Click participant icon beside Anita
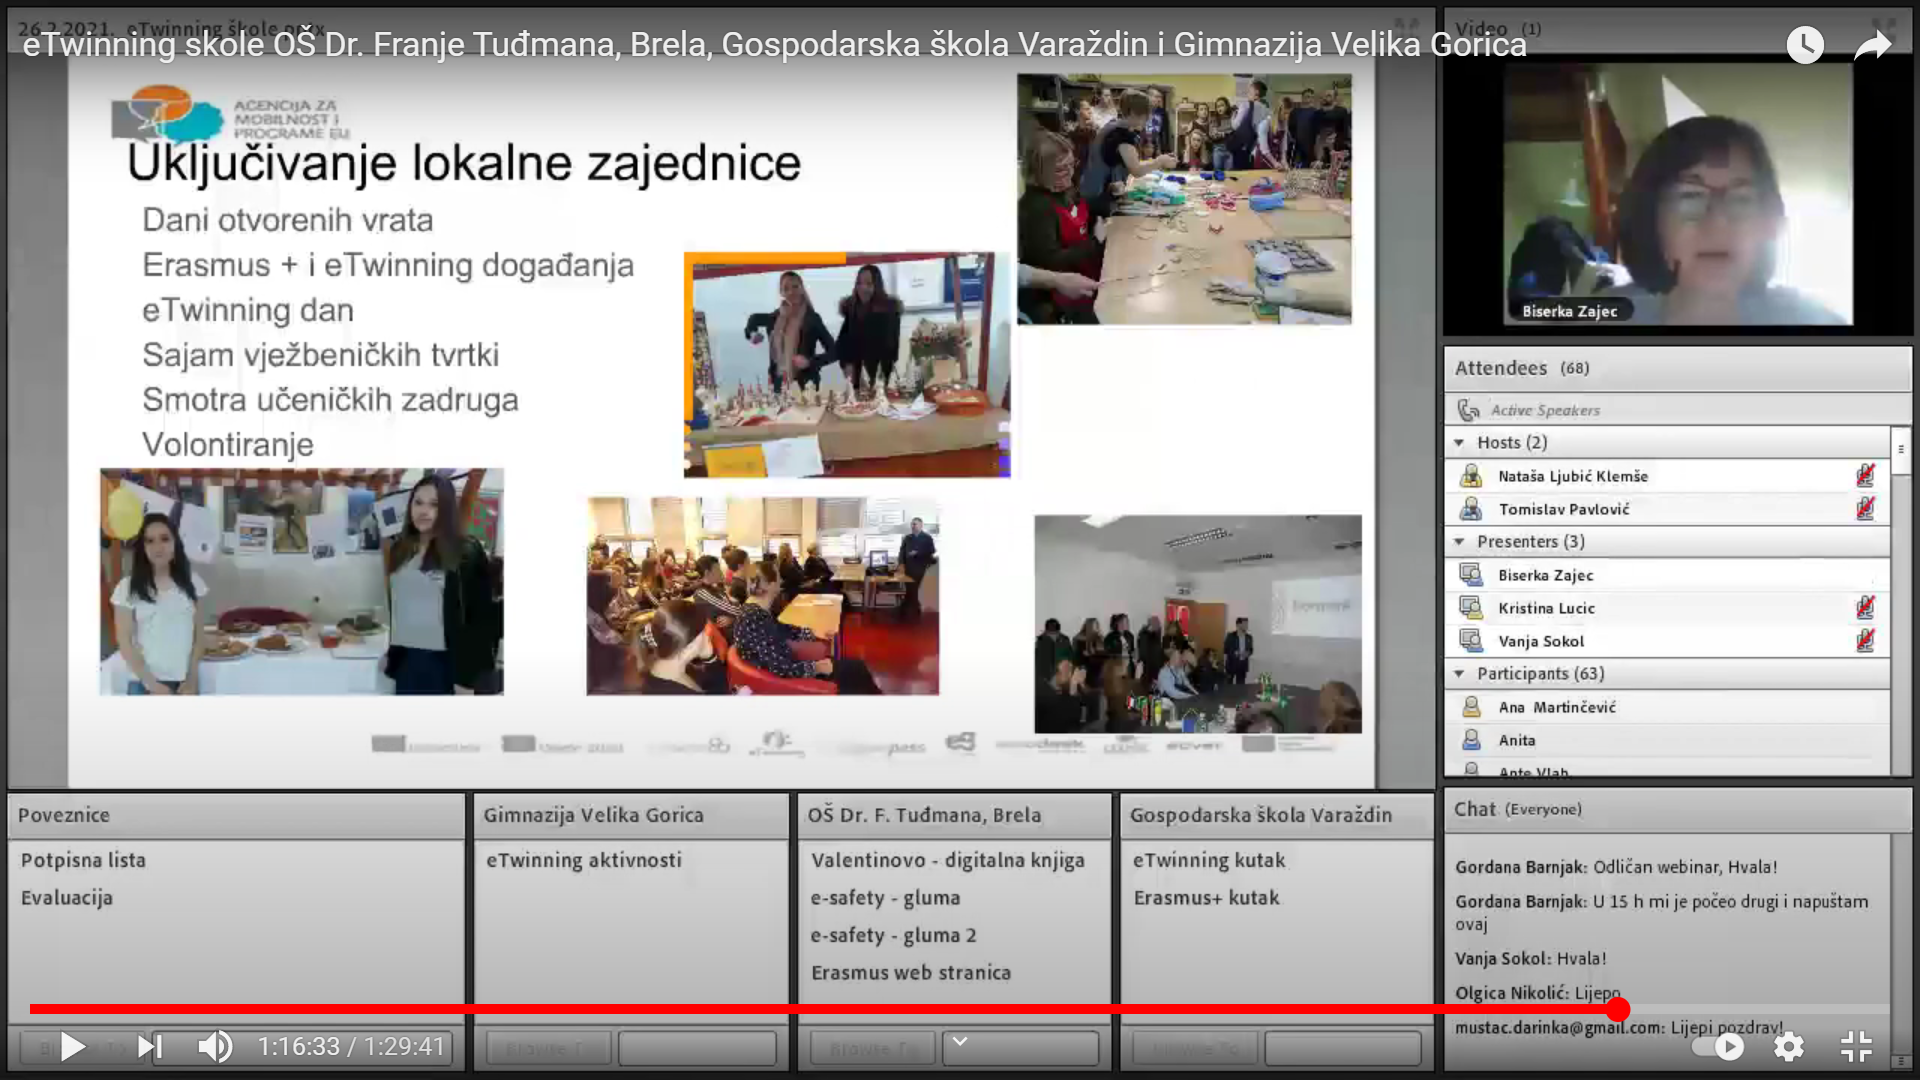1920x1080 pixels. pyautogui.click(x=1471, y=740)
